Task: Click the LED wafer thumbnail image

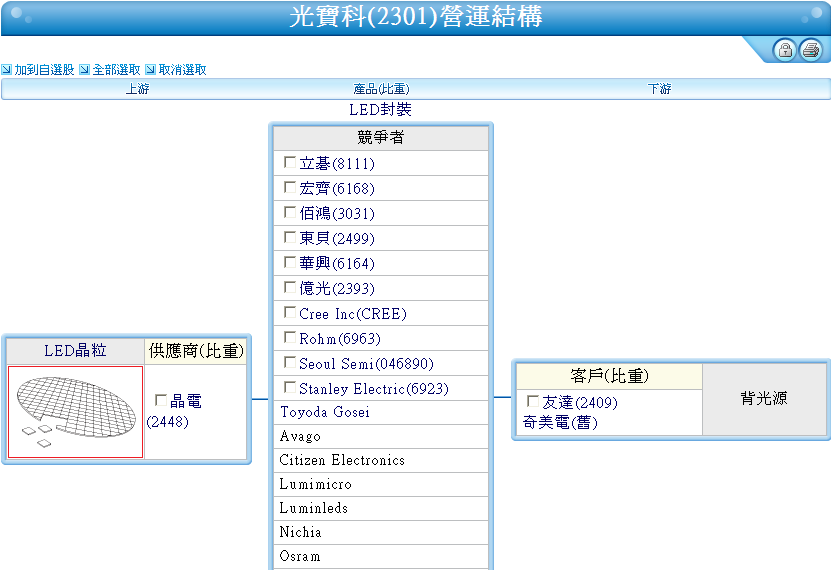Action: (x=75, y=412)
